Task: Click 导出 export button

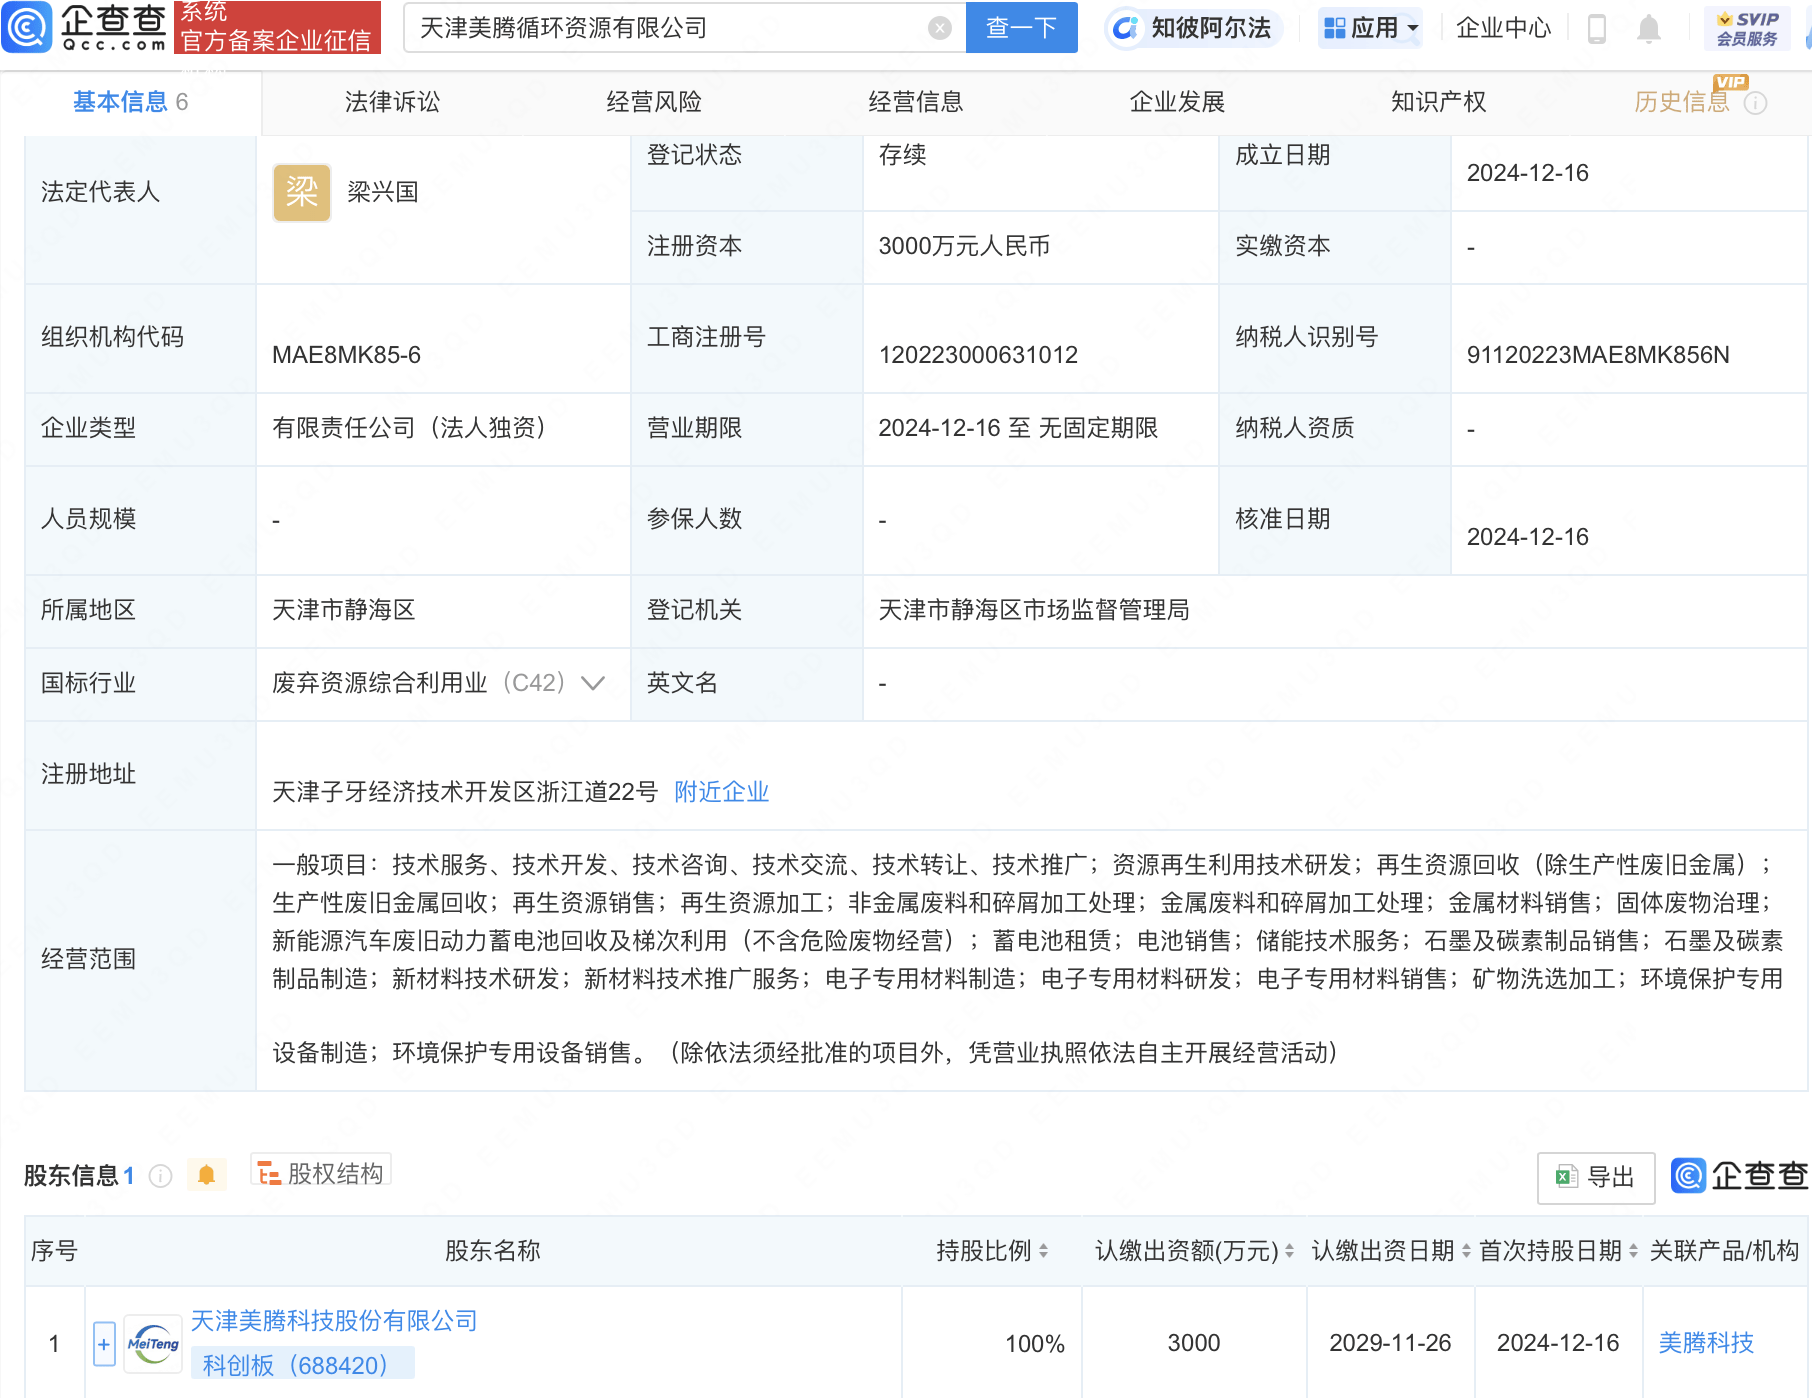Action: point(1596,1177)
